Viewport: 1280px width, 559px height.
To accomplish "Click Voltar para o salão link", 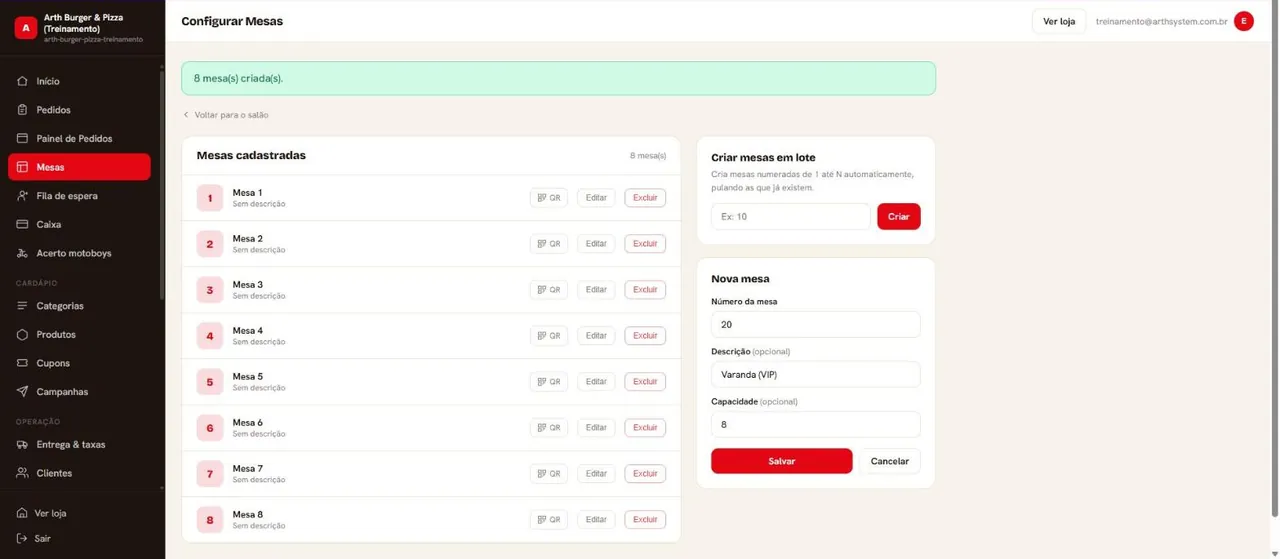I will [226, 115].
